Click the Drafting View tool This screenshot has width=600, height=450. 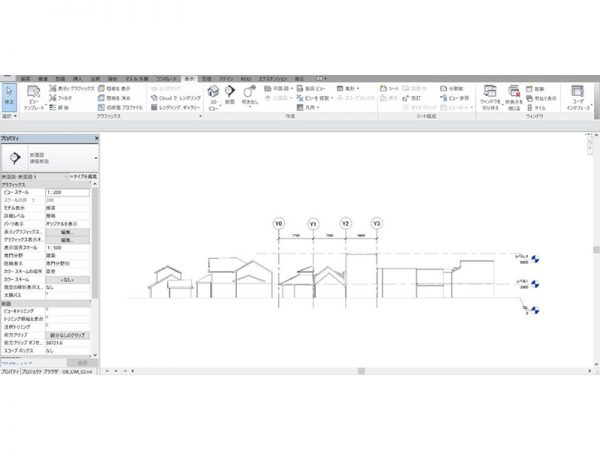click(311, 88)
